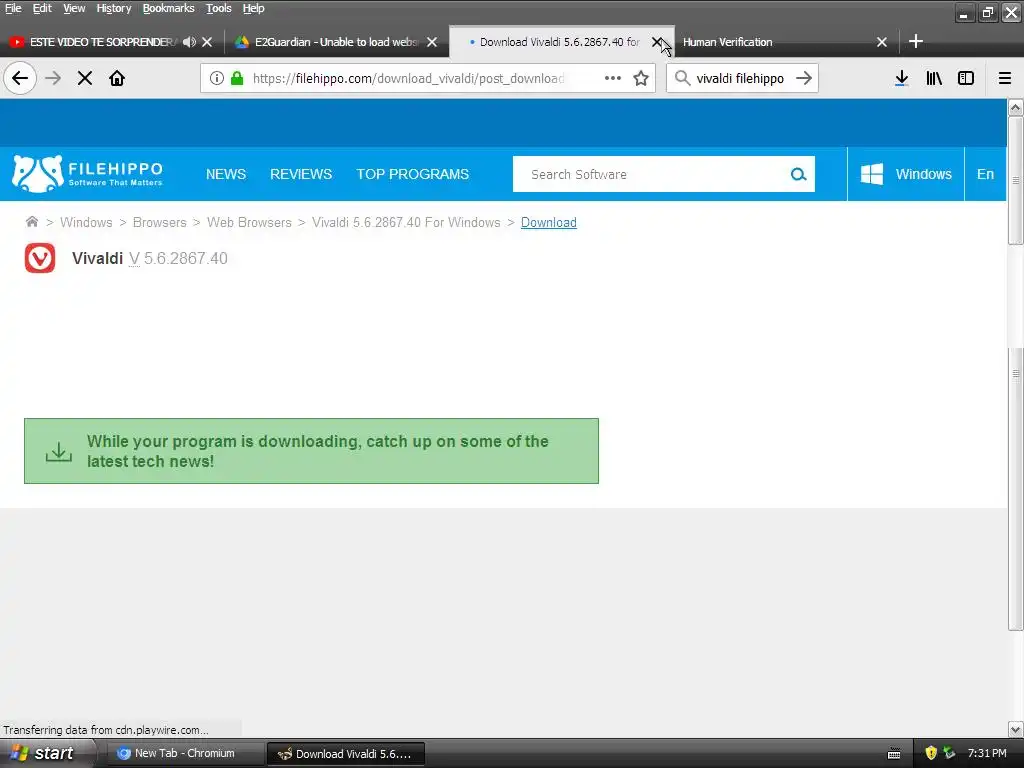Switch to New Tab - Chromium taskbar window
Screen dimensions: 1024x768
pyautogui.click(x=184, y=754)
